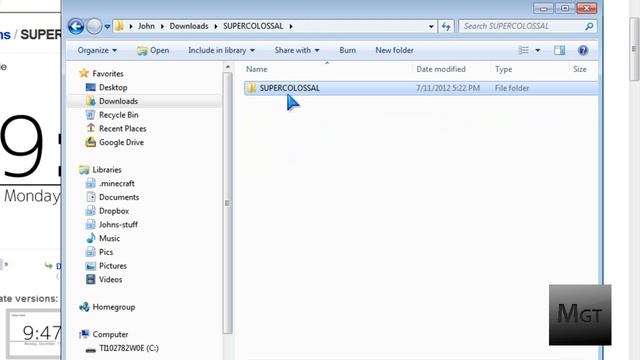Click SUPERCOLOSSAL in the address breadcrumb
This screenshot has height=360, width=640.
(253, 26)
